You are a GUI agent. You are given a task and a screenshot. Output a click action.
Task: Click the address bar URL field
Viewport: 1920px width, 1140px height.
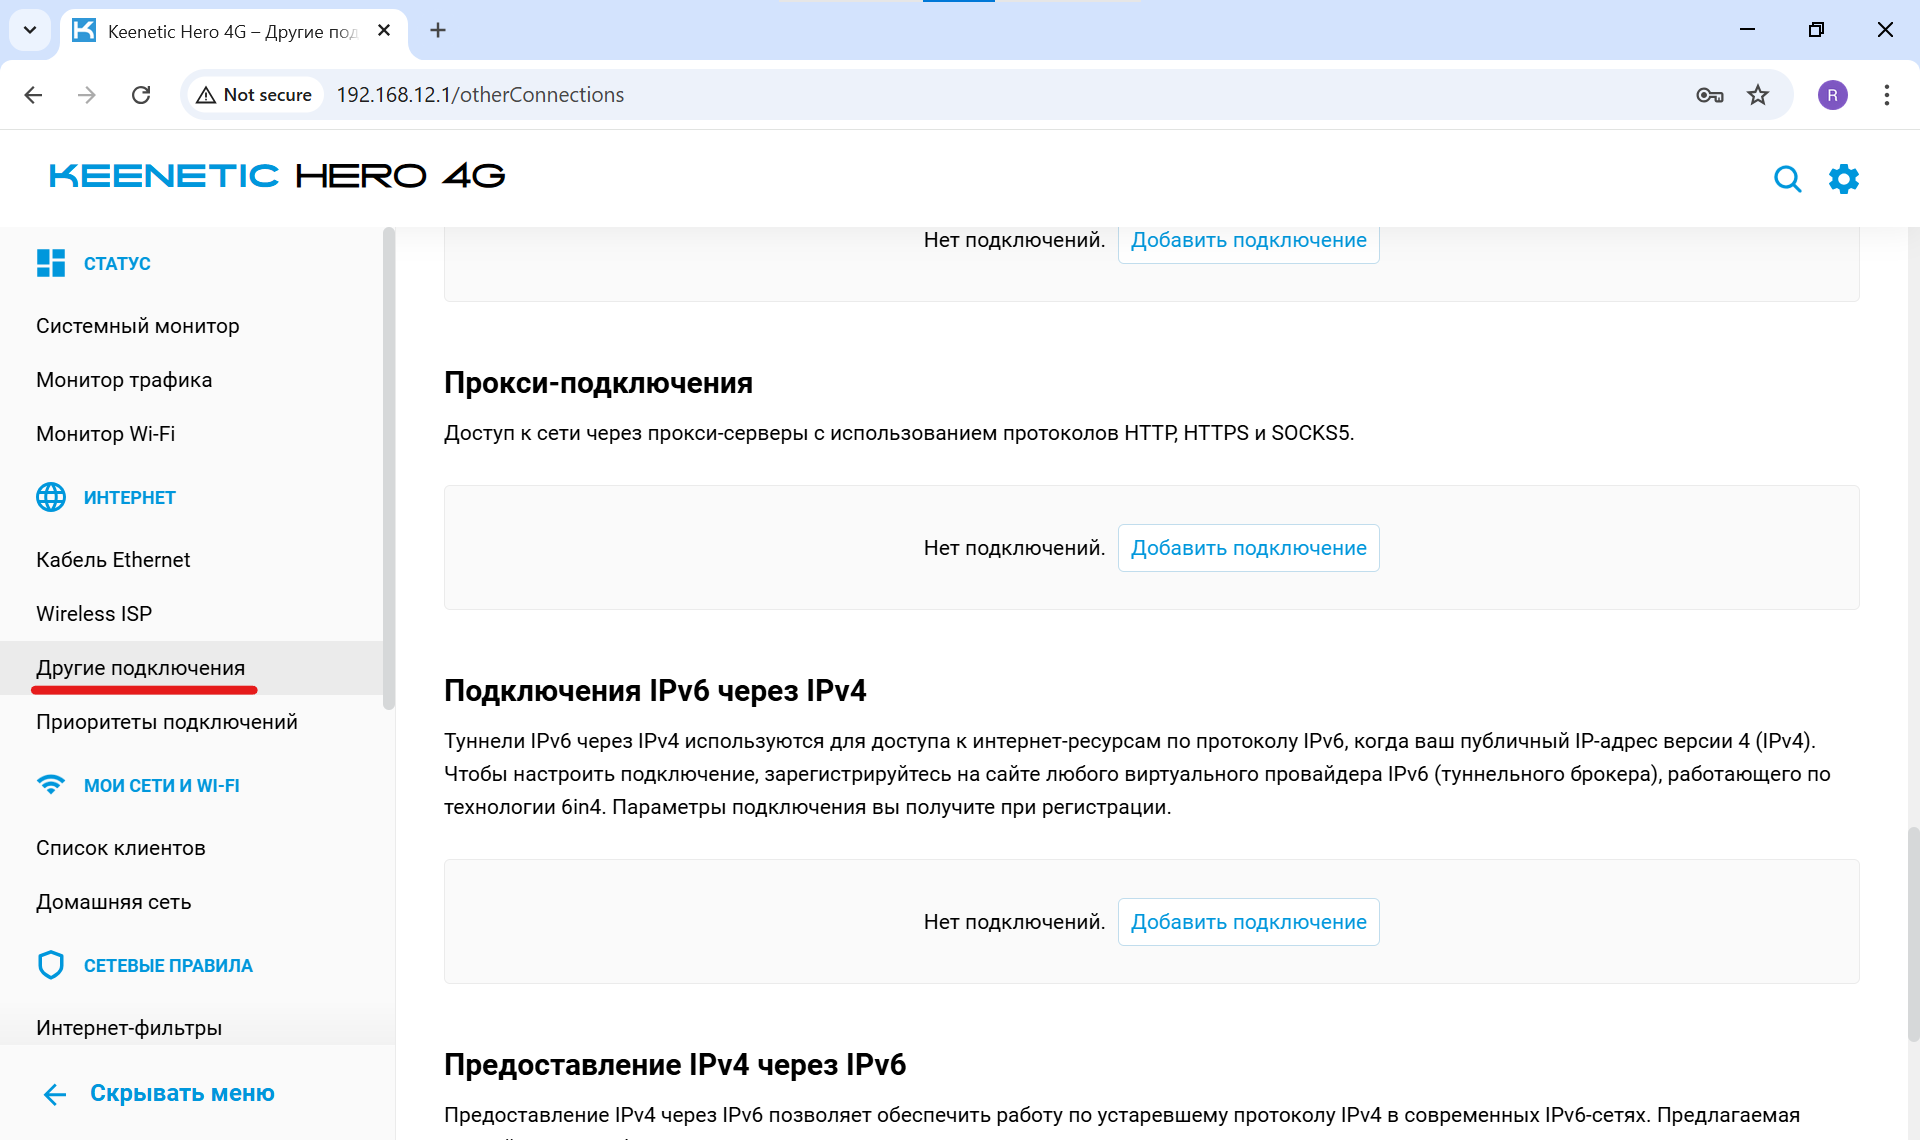coord(480,95)
